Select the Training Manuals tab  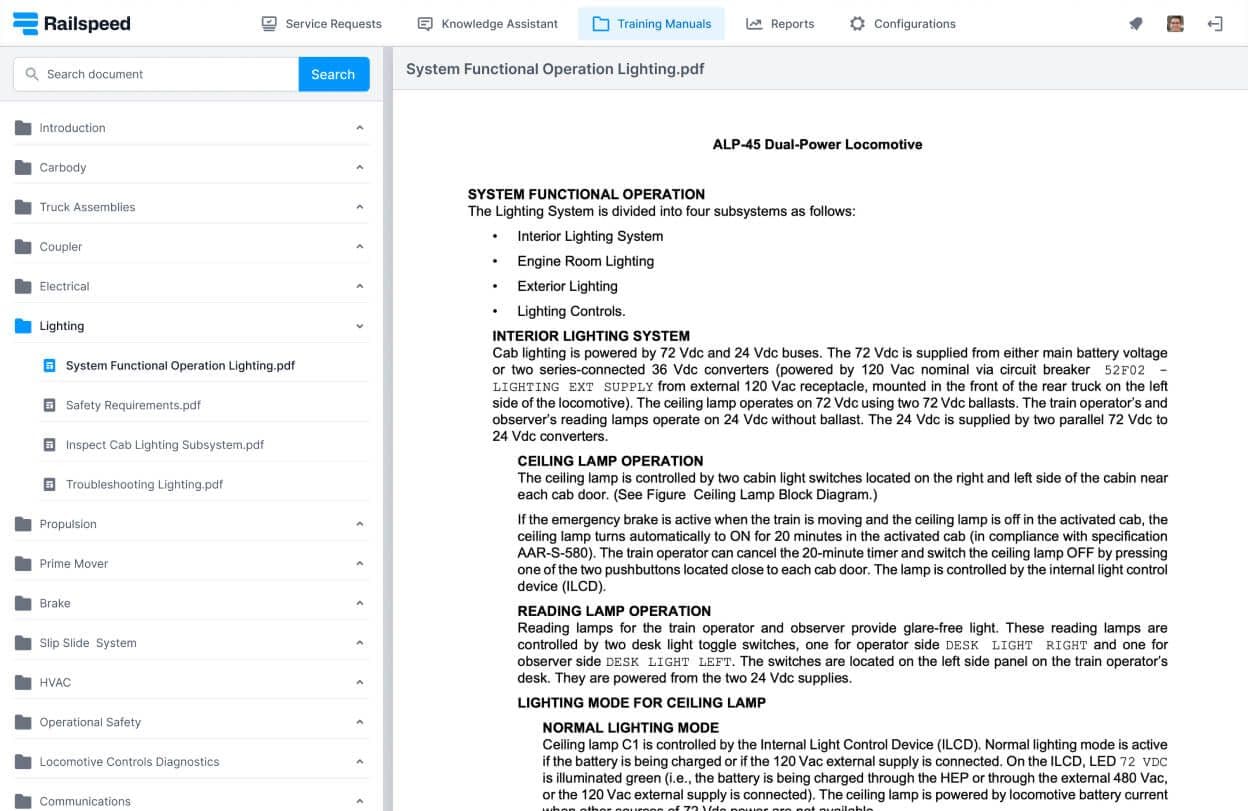[651, 24]
